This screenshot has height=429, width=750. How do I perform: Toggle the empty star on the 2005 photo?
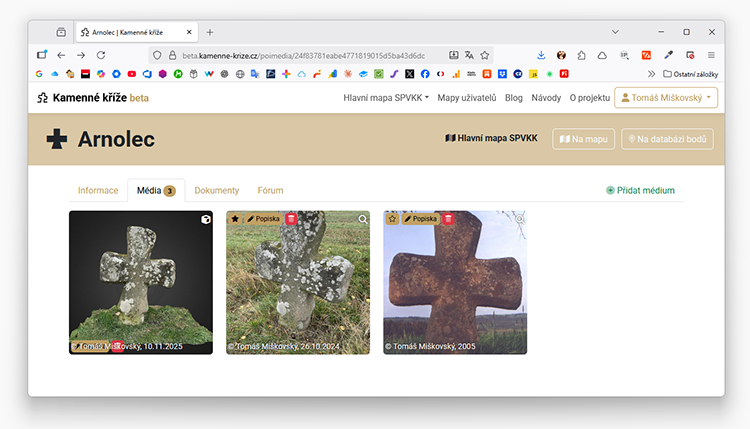(392, 219)
